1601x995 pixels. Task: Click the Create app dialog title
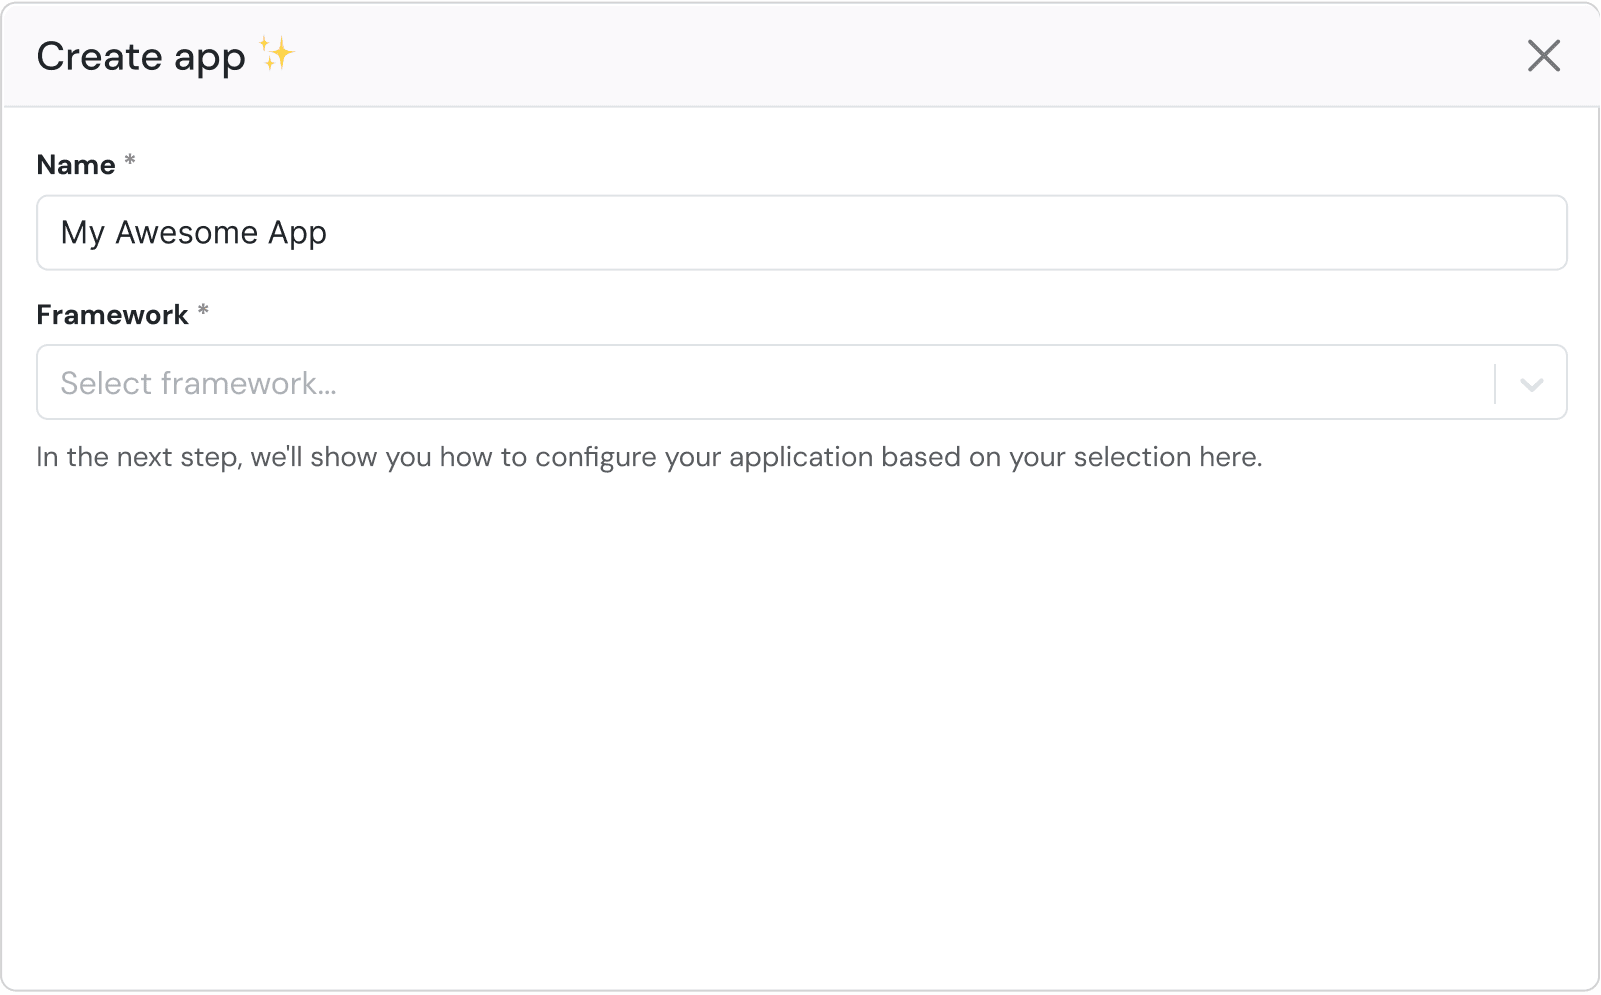tap(140, 56)
